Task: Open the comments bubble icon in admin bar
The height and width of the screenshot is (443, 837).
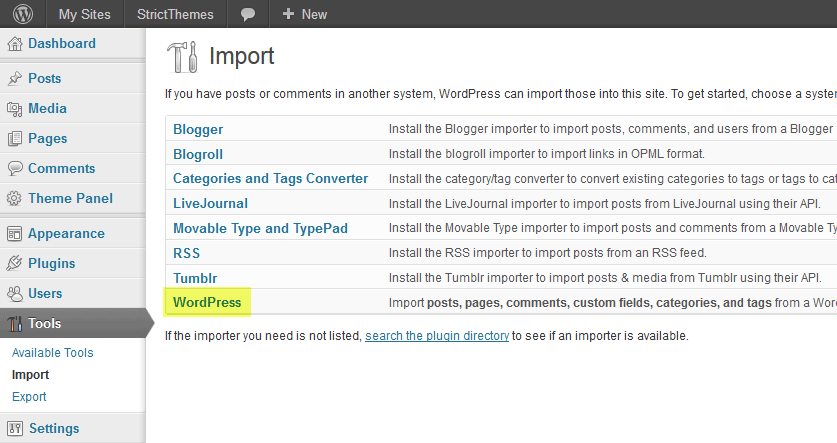Action: pos(248,14)
